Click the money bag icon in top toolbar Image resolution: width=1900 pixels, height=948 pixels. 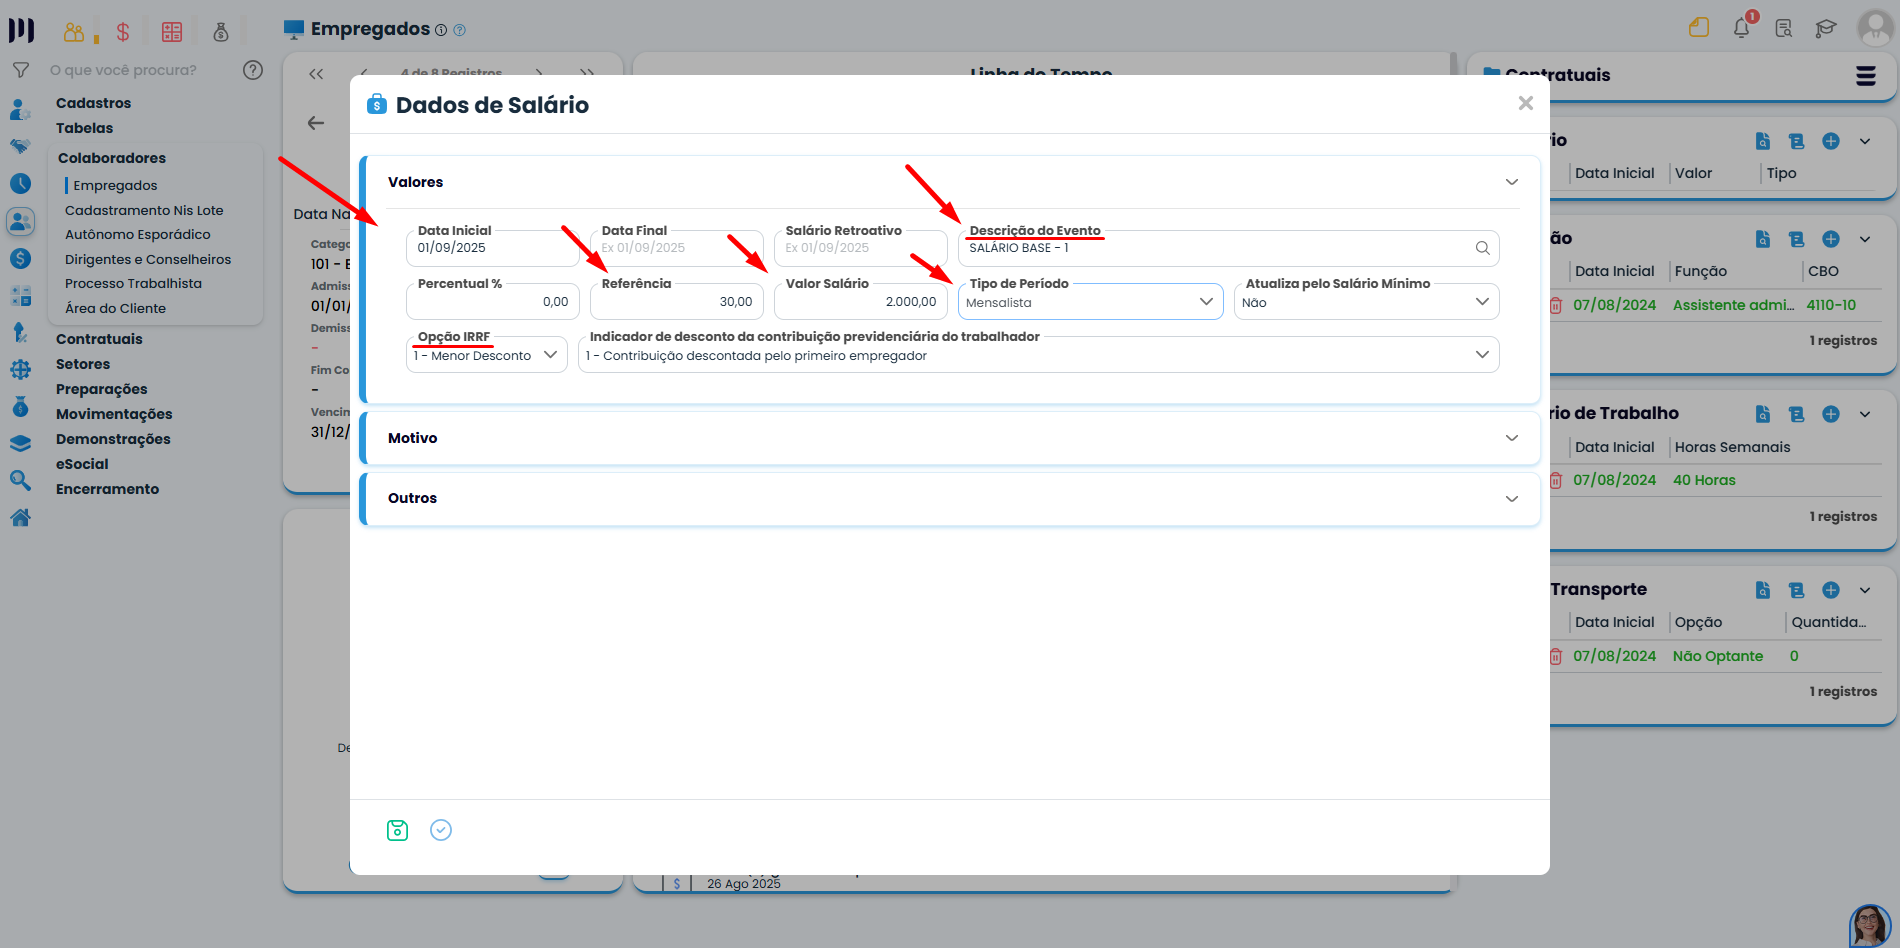(221, 32)
